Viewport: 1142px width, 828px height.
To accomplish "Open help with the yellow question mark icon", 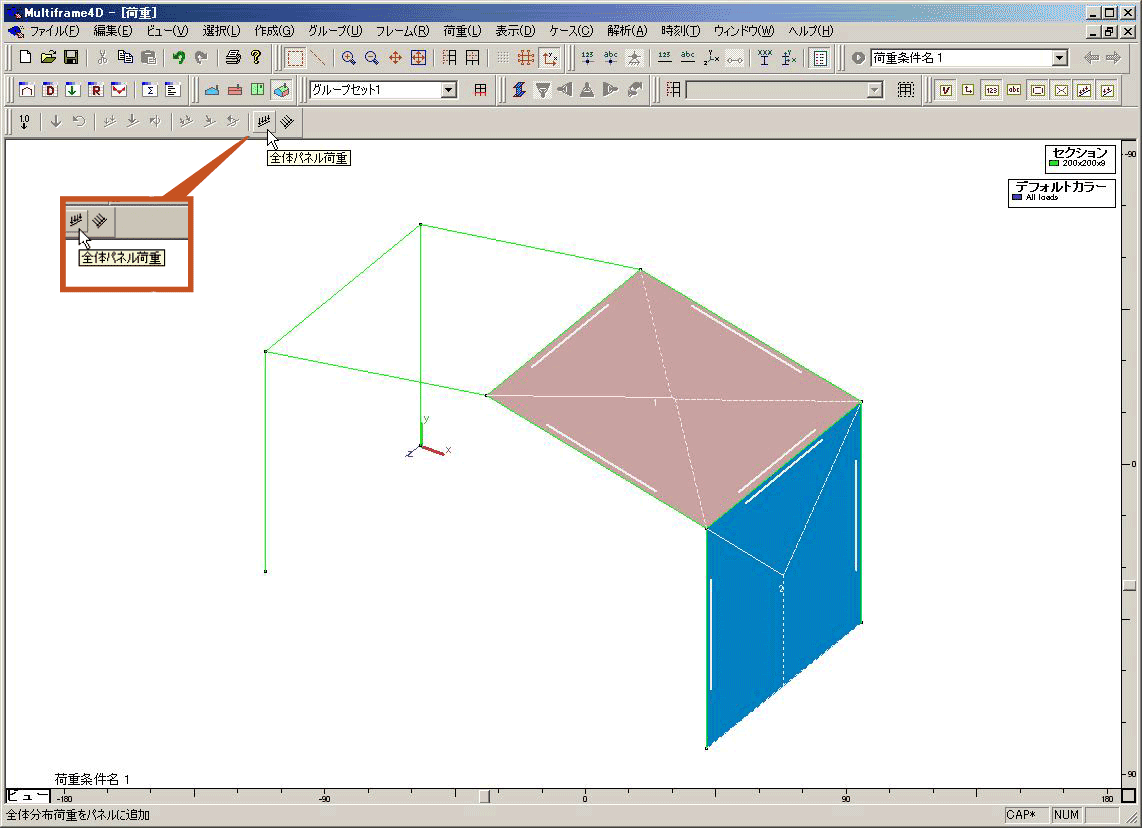I will tap(256, 58).
